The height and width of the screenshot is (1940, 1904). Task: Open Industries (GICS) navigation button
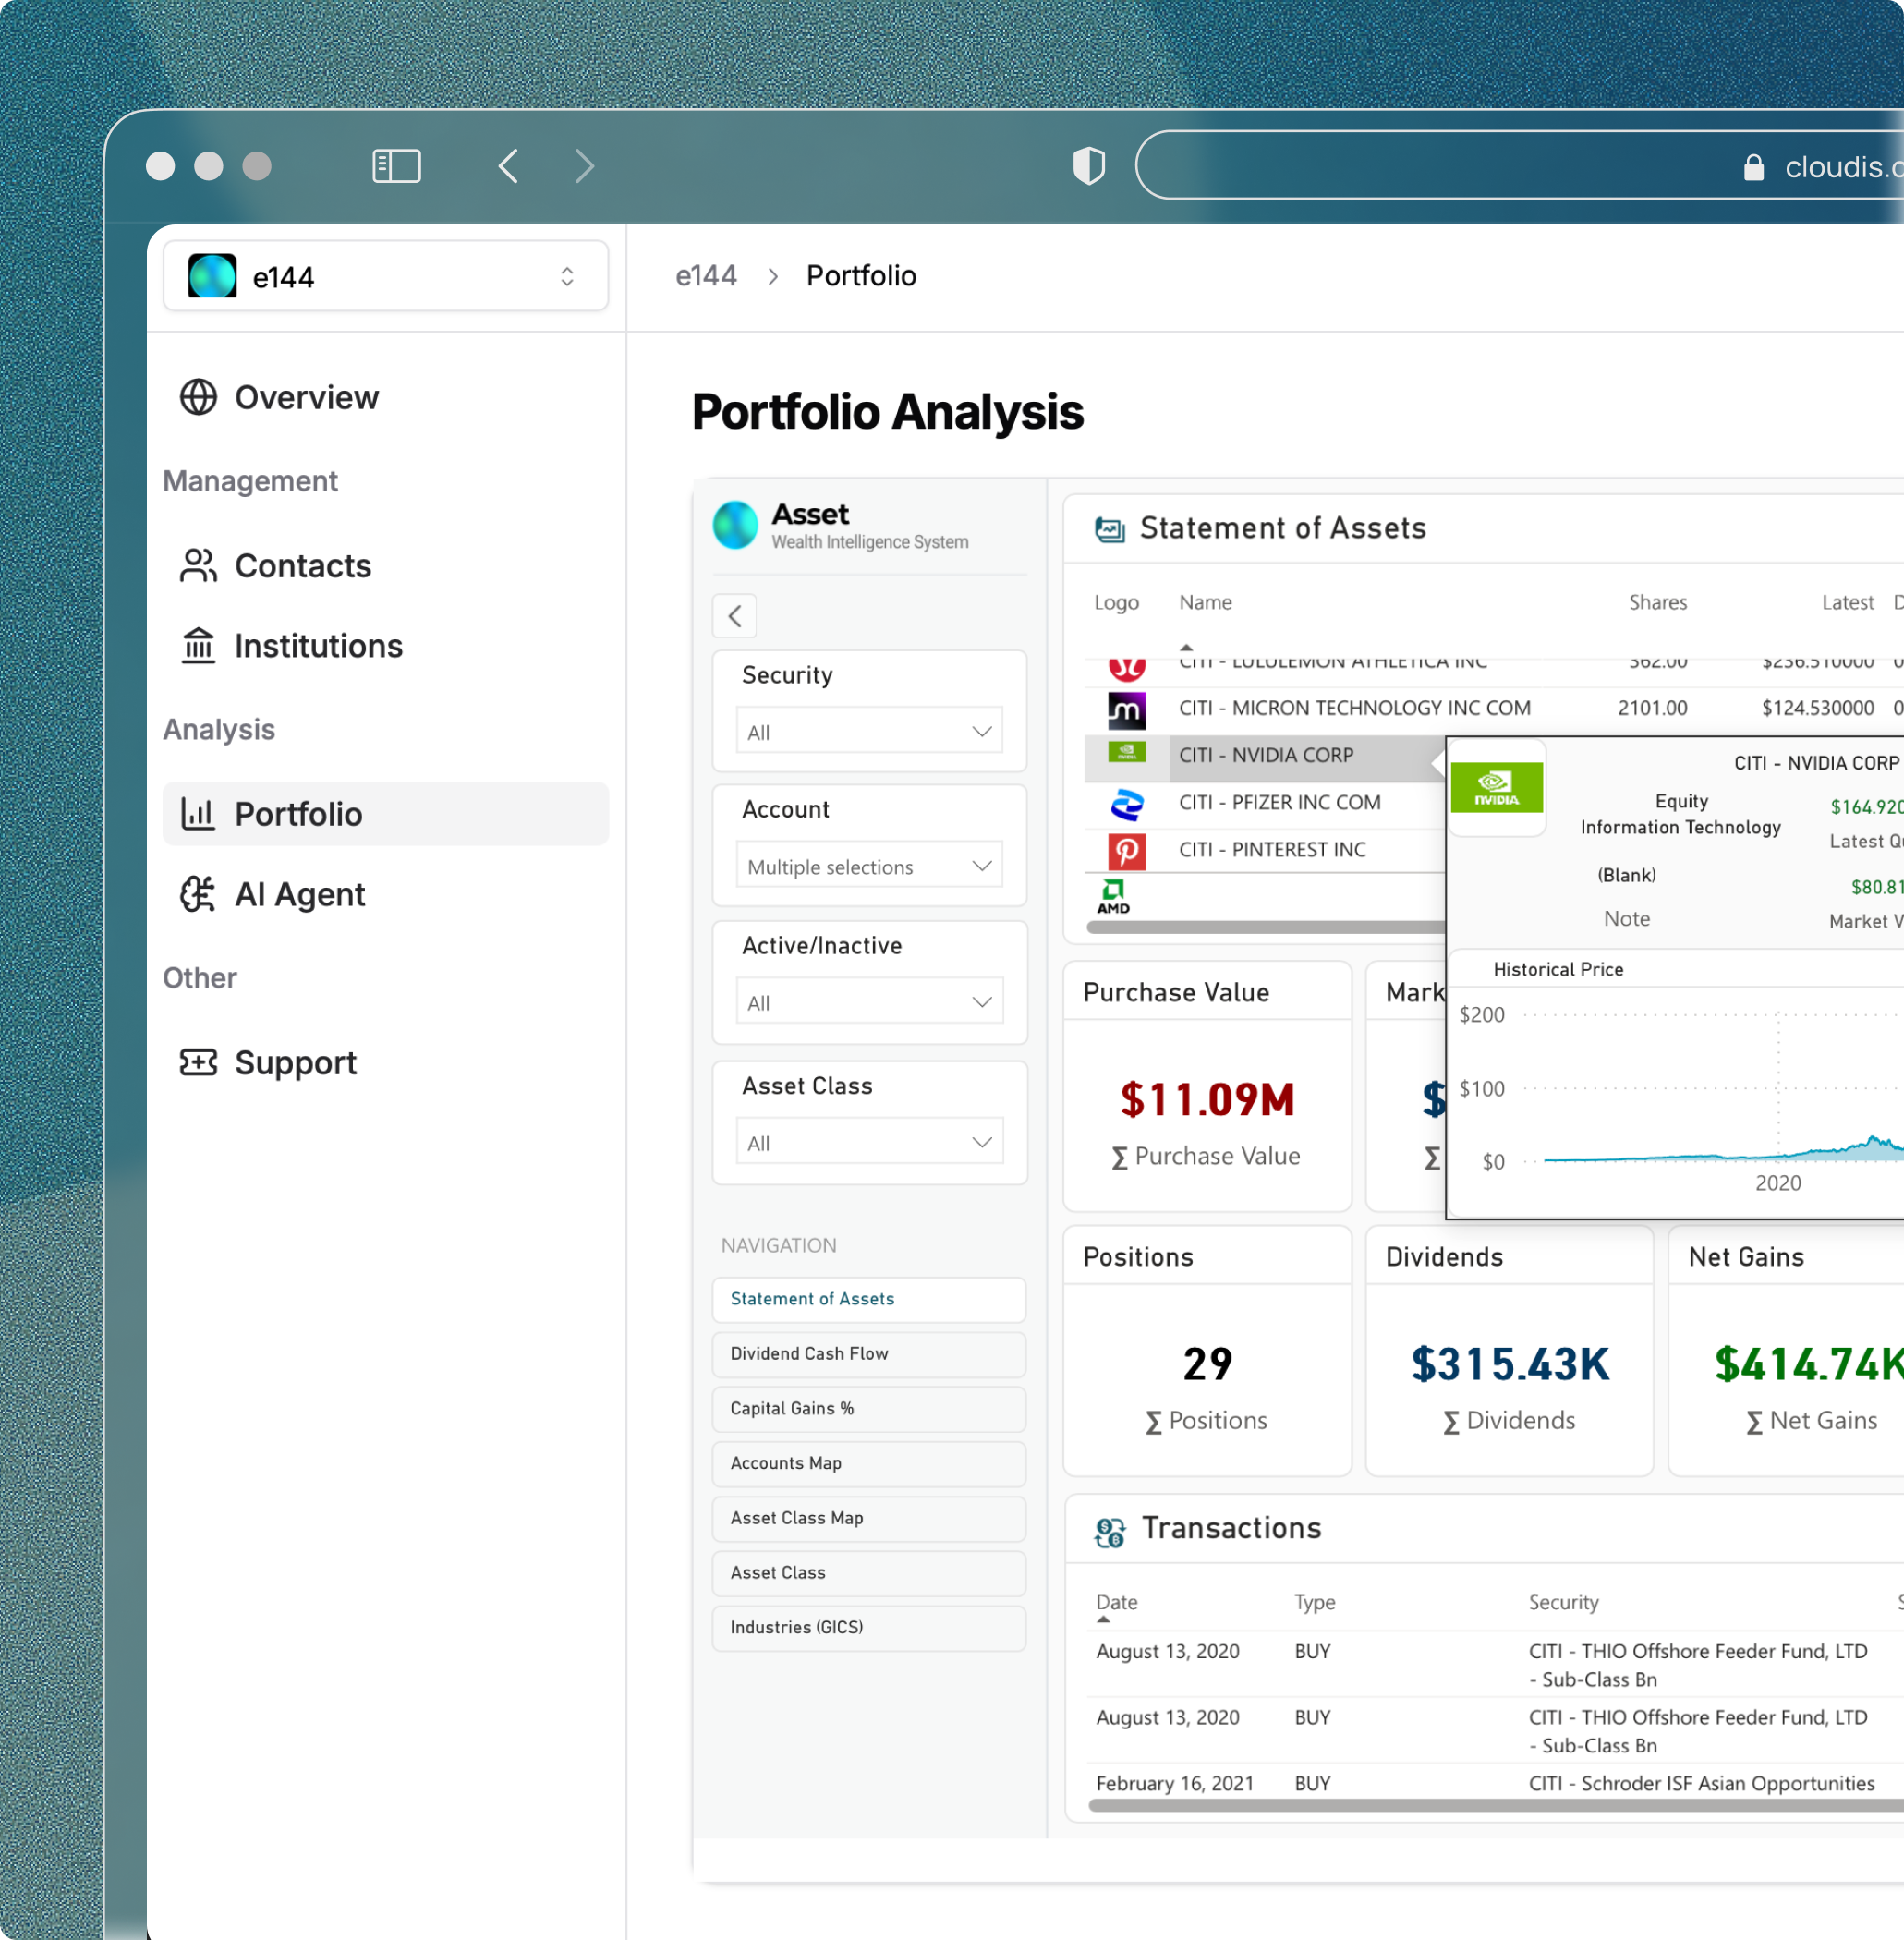pyautogui.click(x=869, y=1627)
